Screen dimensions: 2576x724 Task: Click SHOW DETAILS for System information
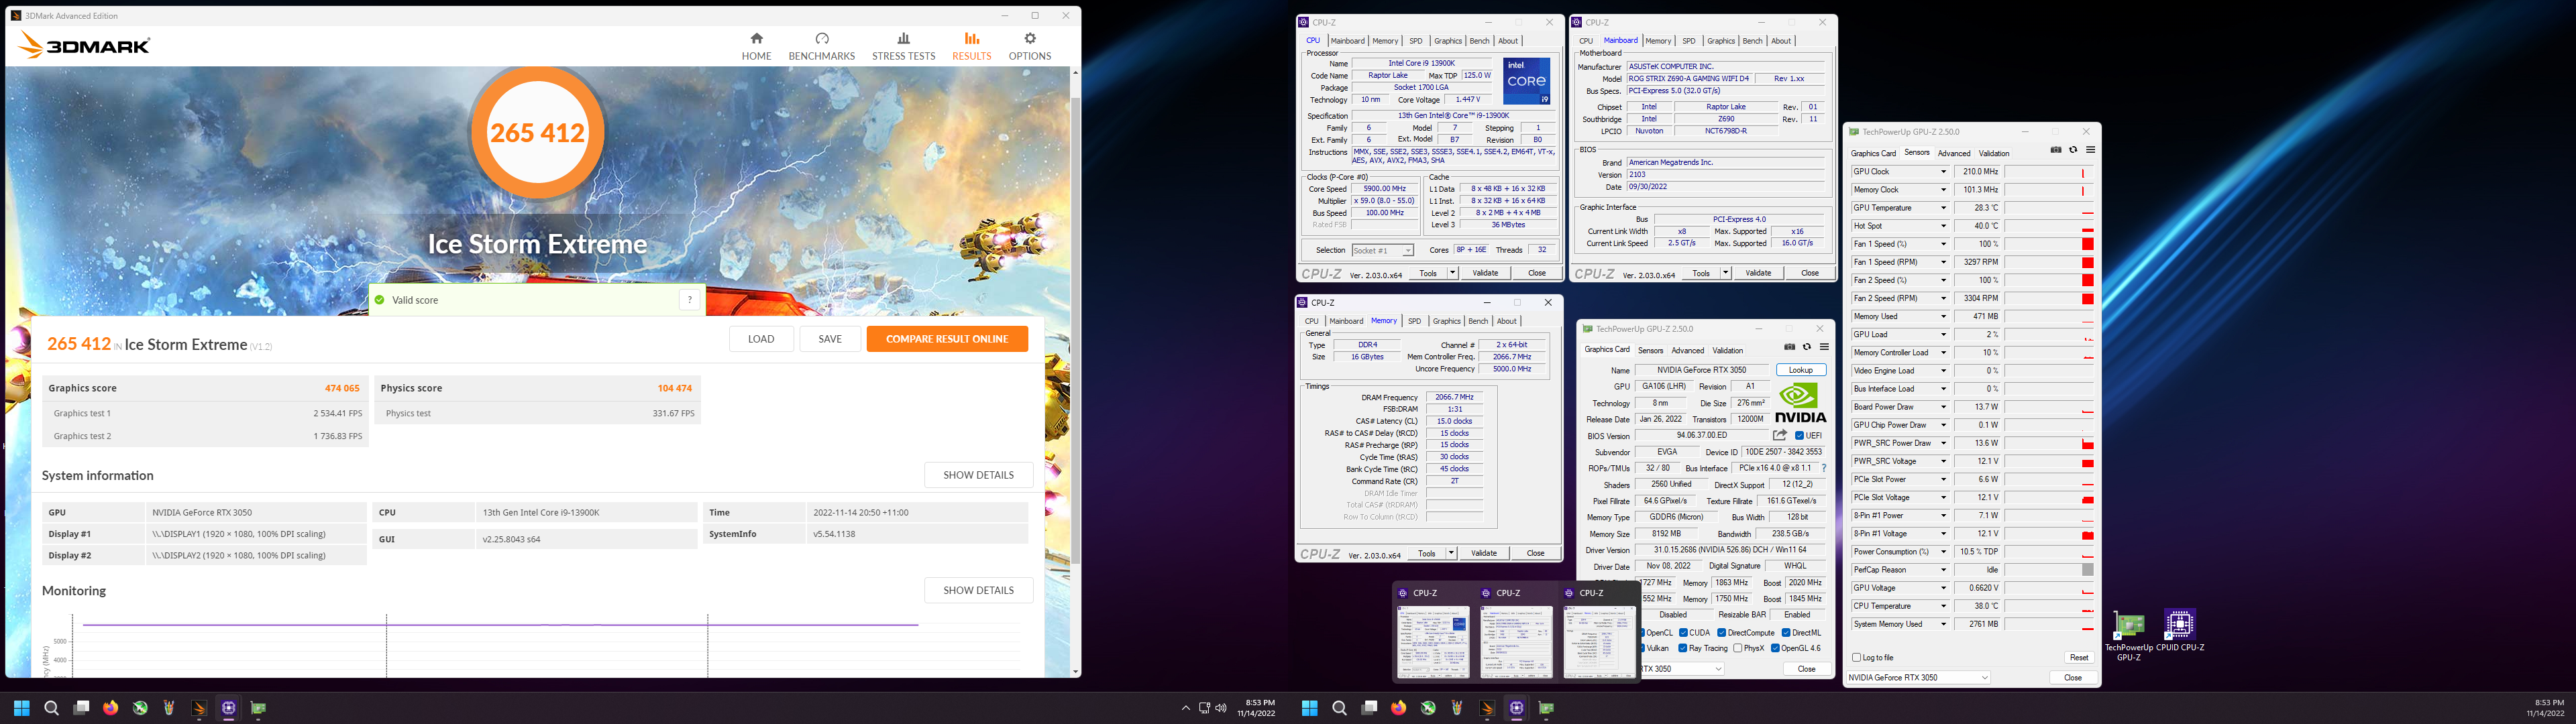pyautogui.click(x=978, y=475)
